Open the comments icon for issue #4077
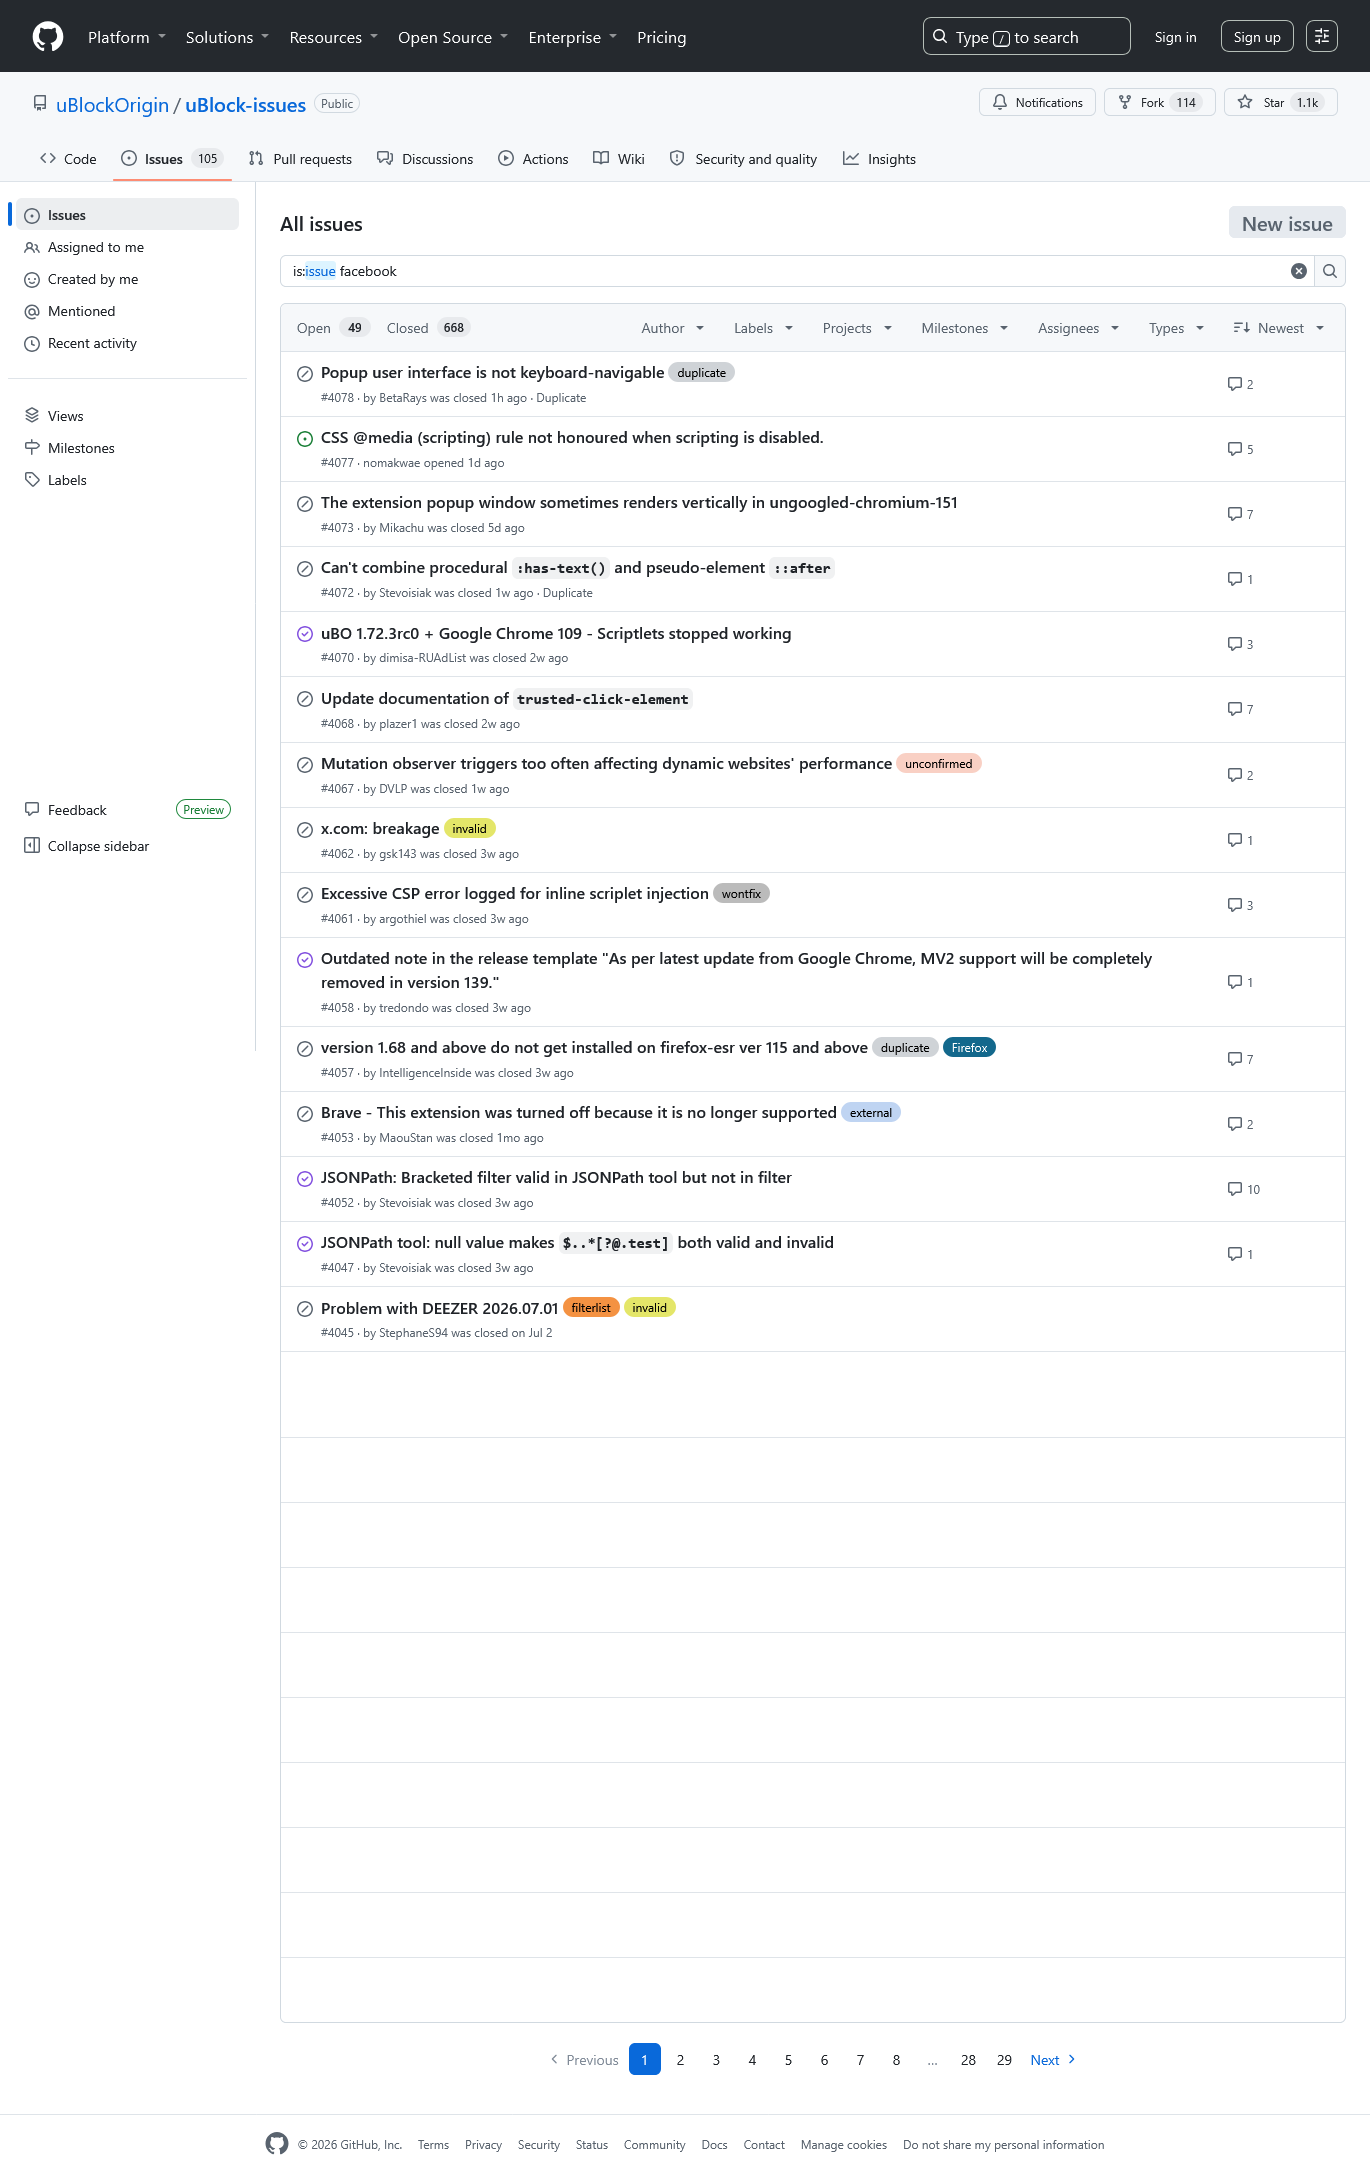The width and height of the screenshot is (1370, 2172). (x=1235, y=449)
